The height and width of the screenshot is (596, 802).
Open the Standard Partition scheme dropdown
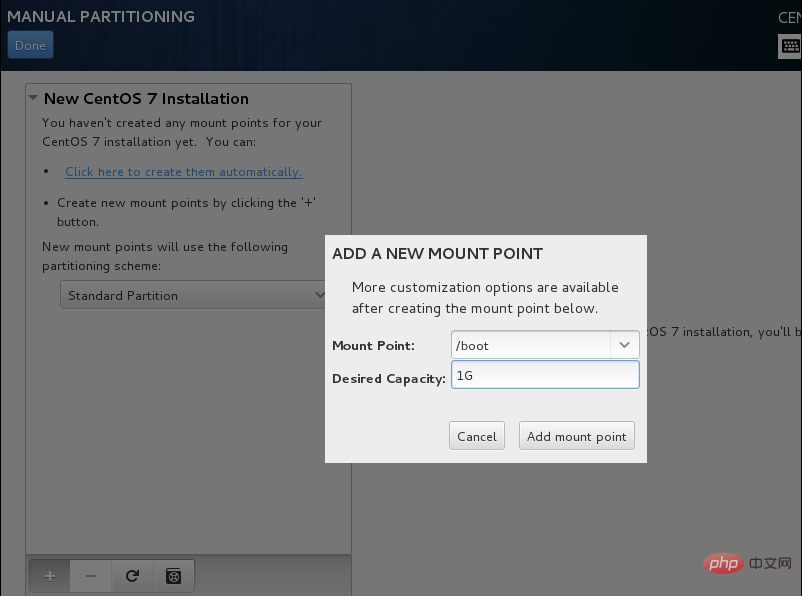pyautogui.click(x=193, y=295)
